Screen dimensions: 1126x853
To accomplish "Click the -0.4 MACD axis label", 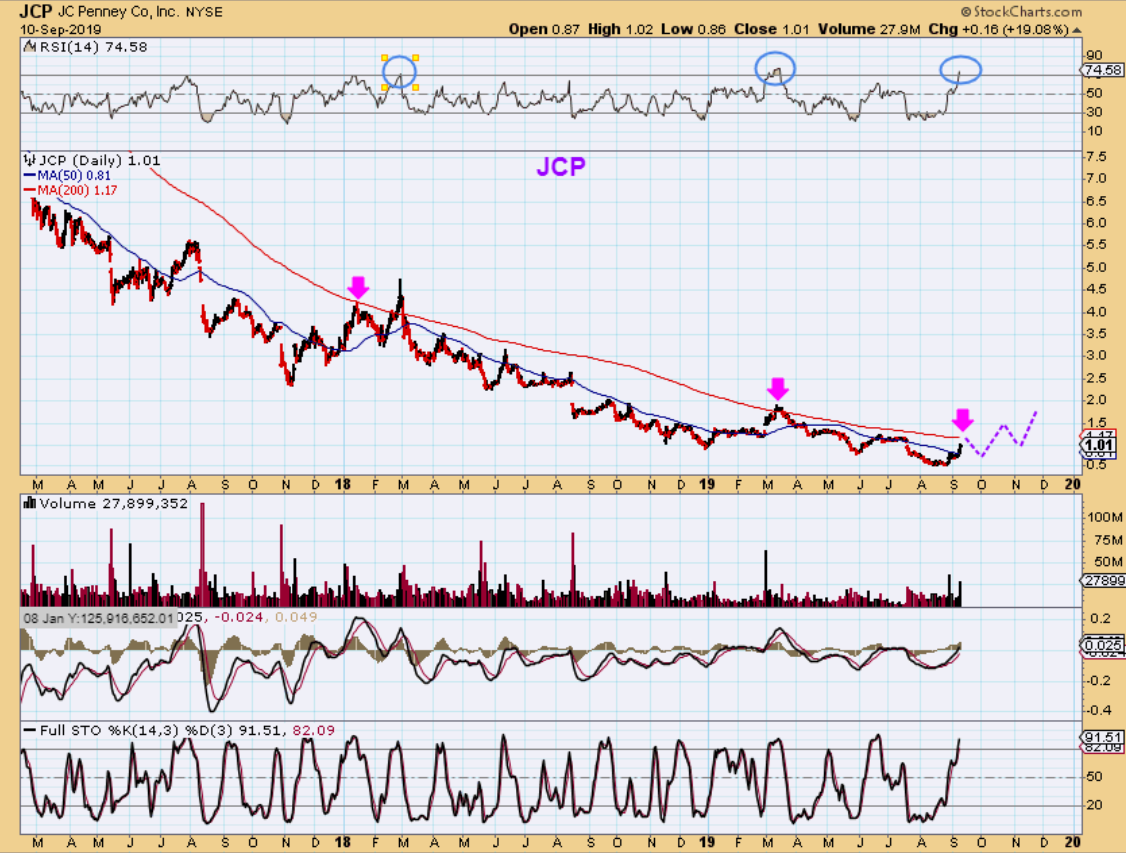I will point(1098,710).
